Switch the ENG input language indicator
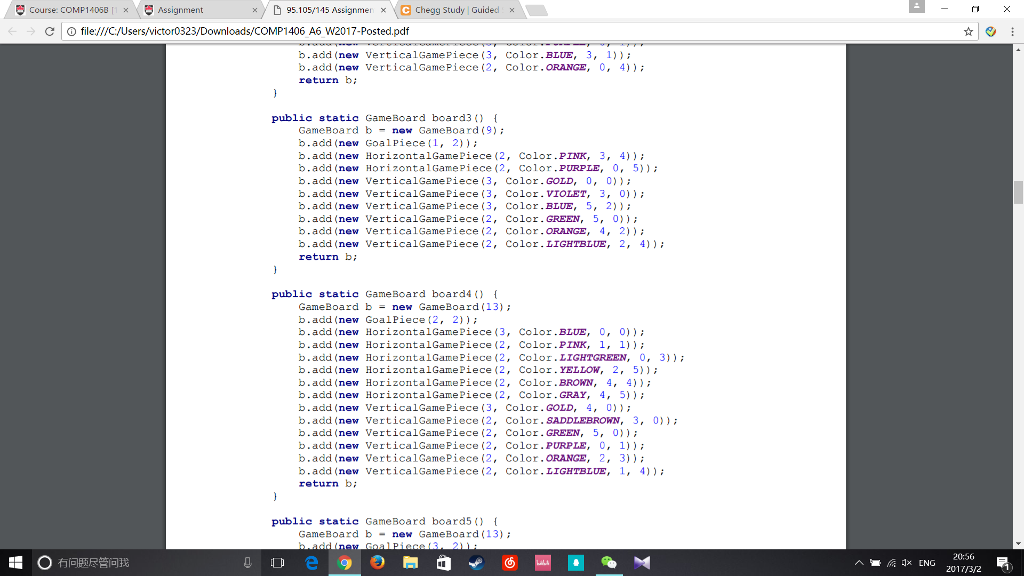 [x=927, y=563]
